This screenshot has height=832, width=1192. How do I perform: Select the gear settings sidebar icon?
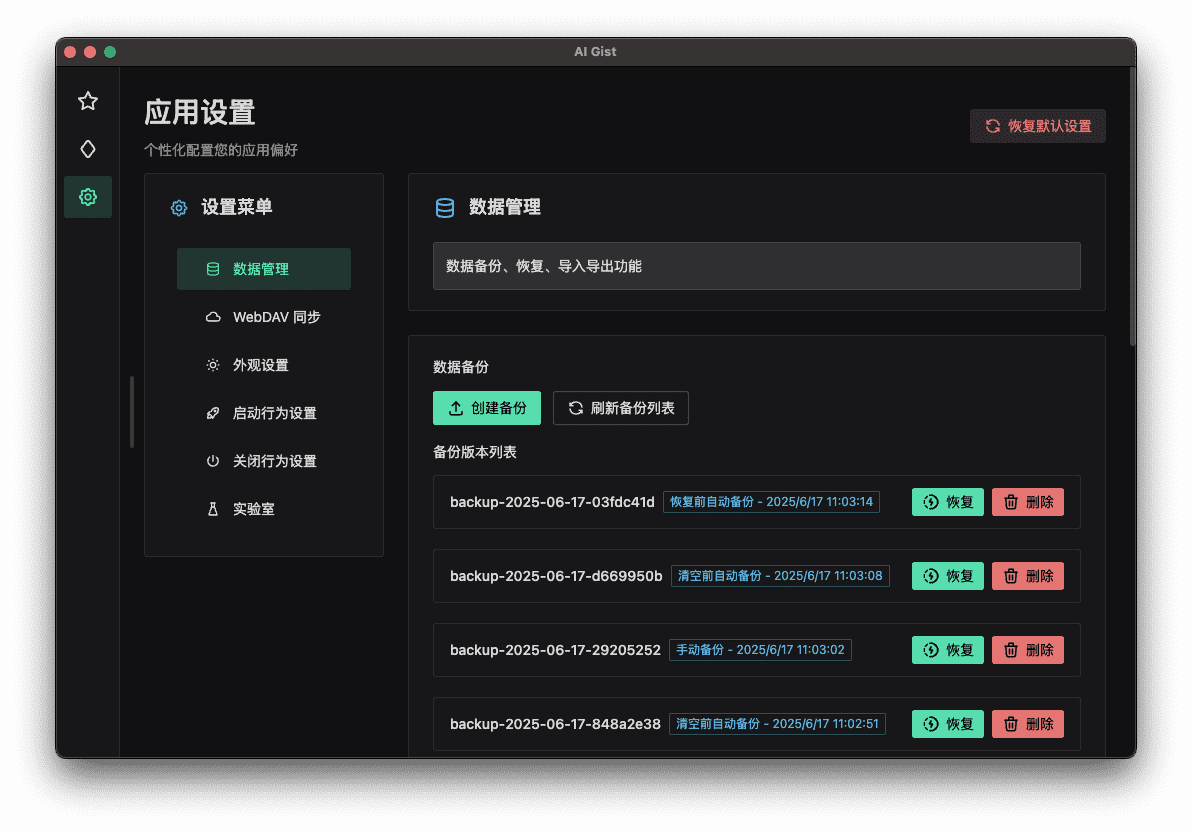click(88, 197)
